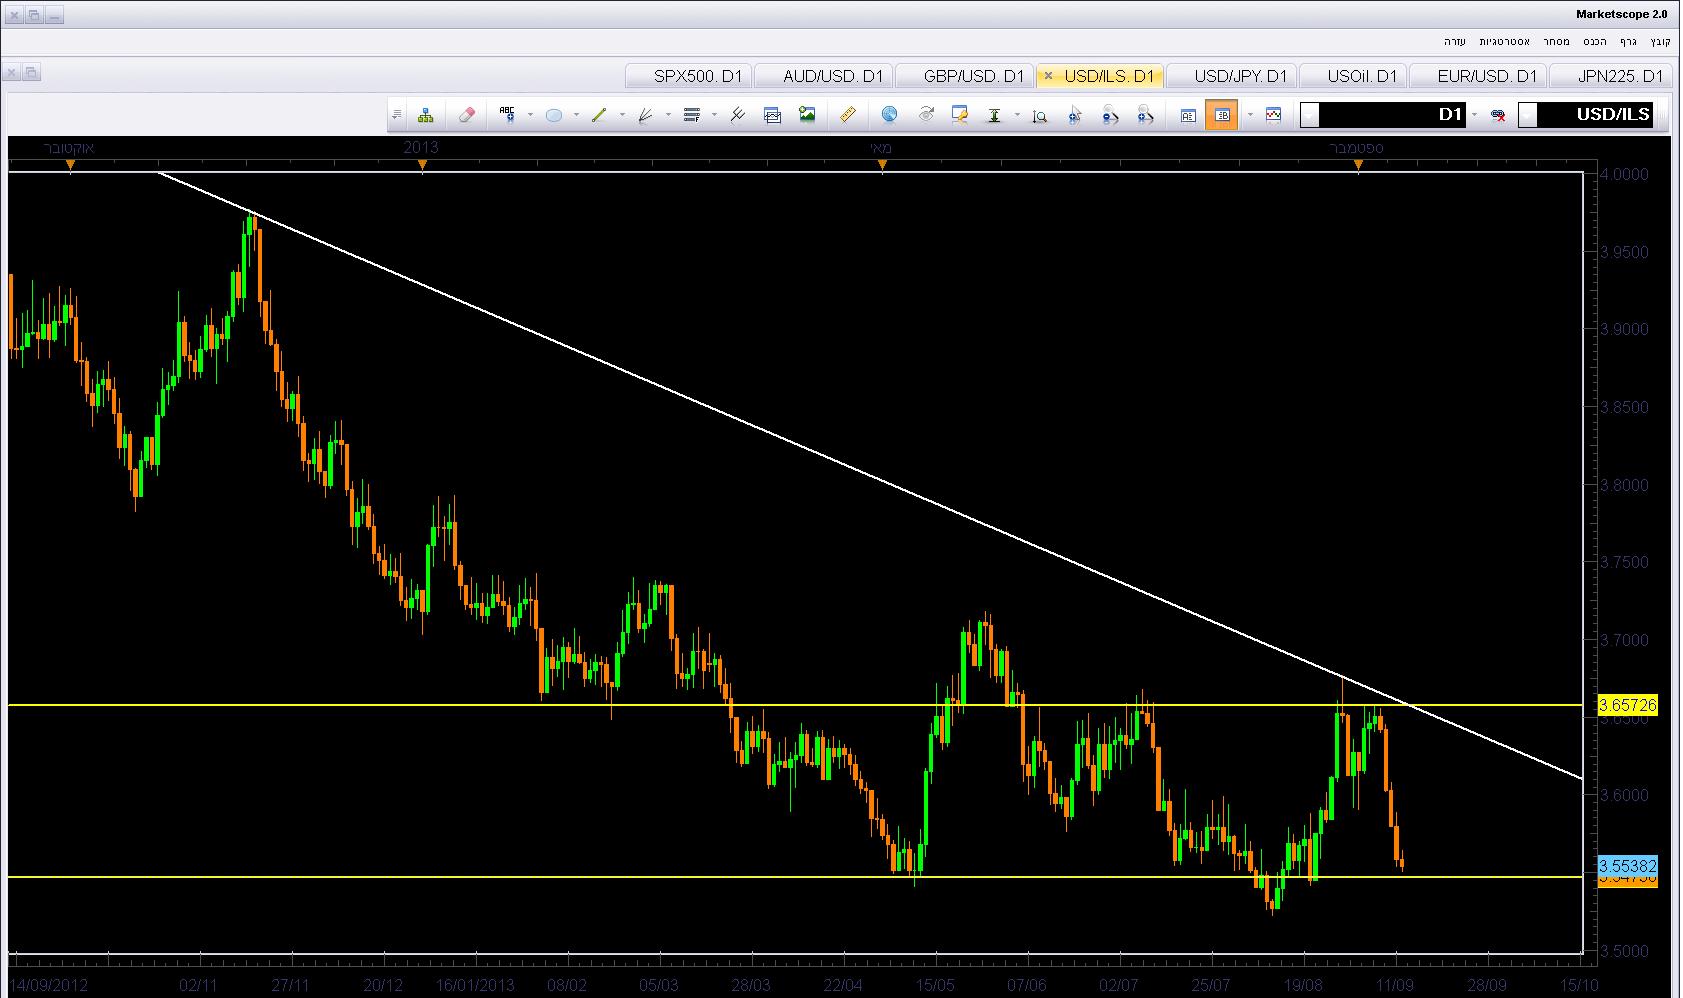This screenshot has height=998, width=1683.
Task: Switch to the GBP/USD. D1 tab
Action: pos(965,76)
